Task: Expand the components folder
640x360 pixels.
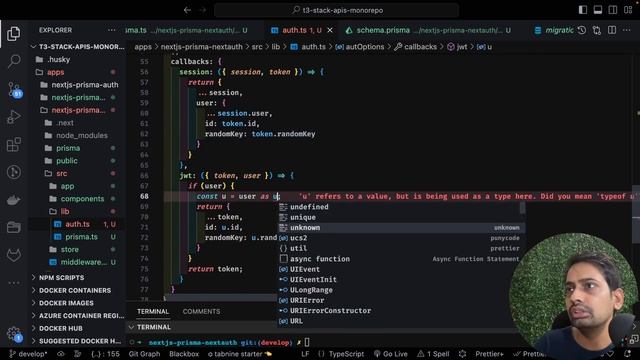Action: tap(78, 199)
